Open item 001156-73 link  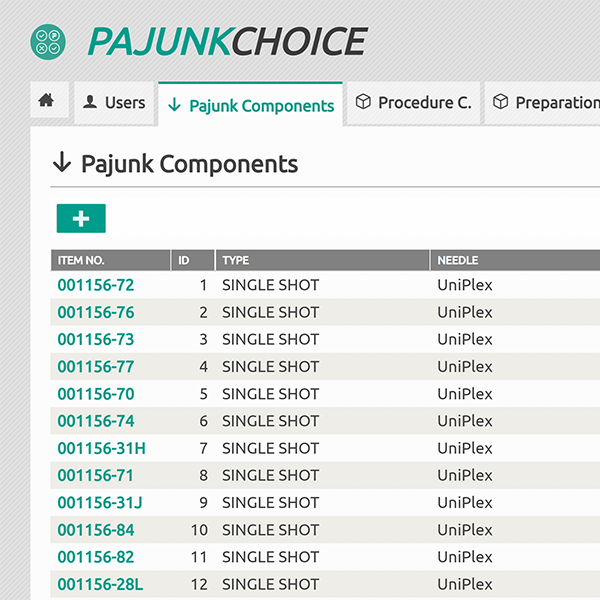pyautogui.click(x=96, y=339)
